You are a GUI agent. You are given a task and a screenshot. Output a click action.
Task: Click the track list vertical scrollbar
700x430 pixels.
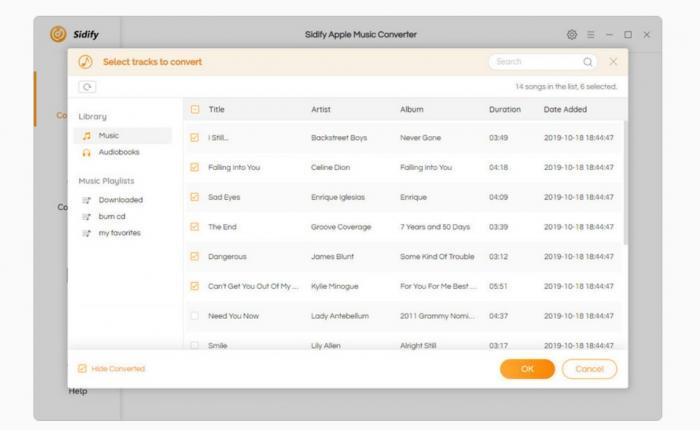pyautogui.click(x=625, y=183)
